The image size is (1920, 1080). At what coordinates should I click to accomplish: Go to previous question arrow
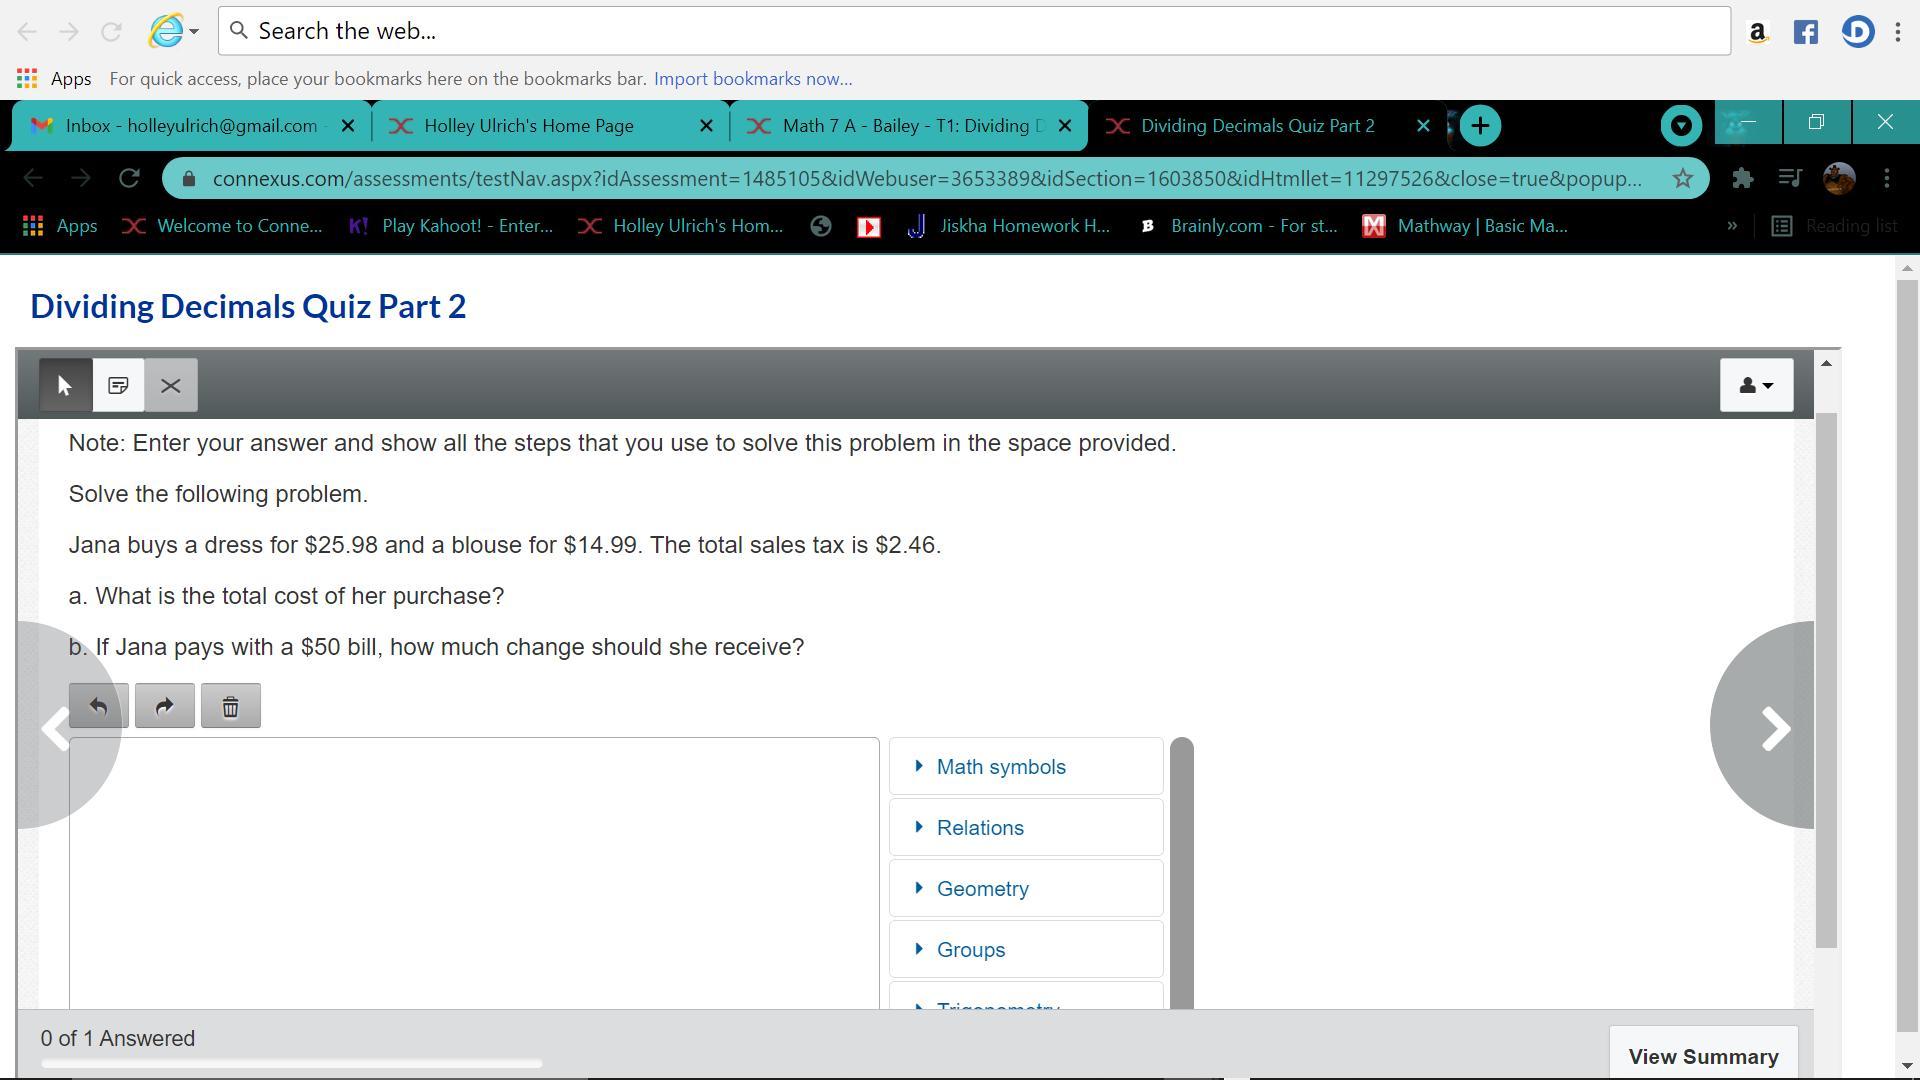[x=57, y=727]
